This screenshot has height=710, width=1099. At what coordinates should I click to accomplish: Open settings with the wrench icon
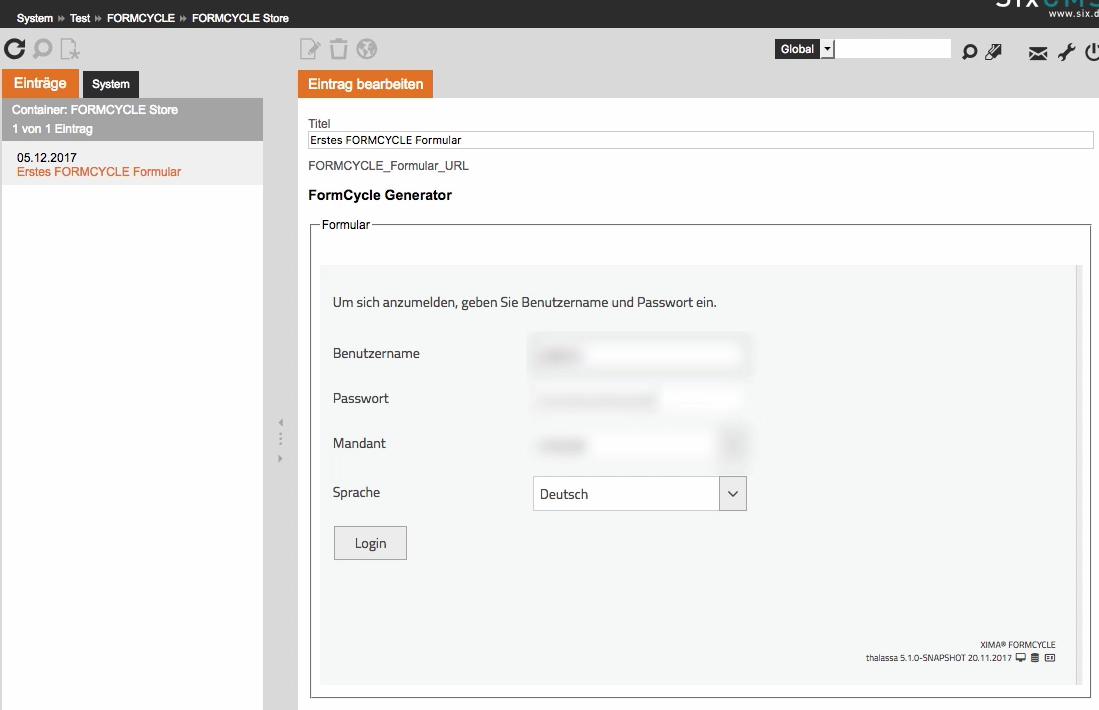pos(1066,52)
